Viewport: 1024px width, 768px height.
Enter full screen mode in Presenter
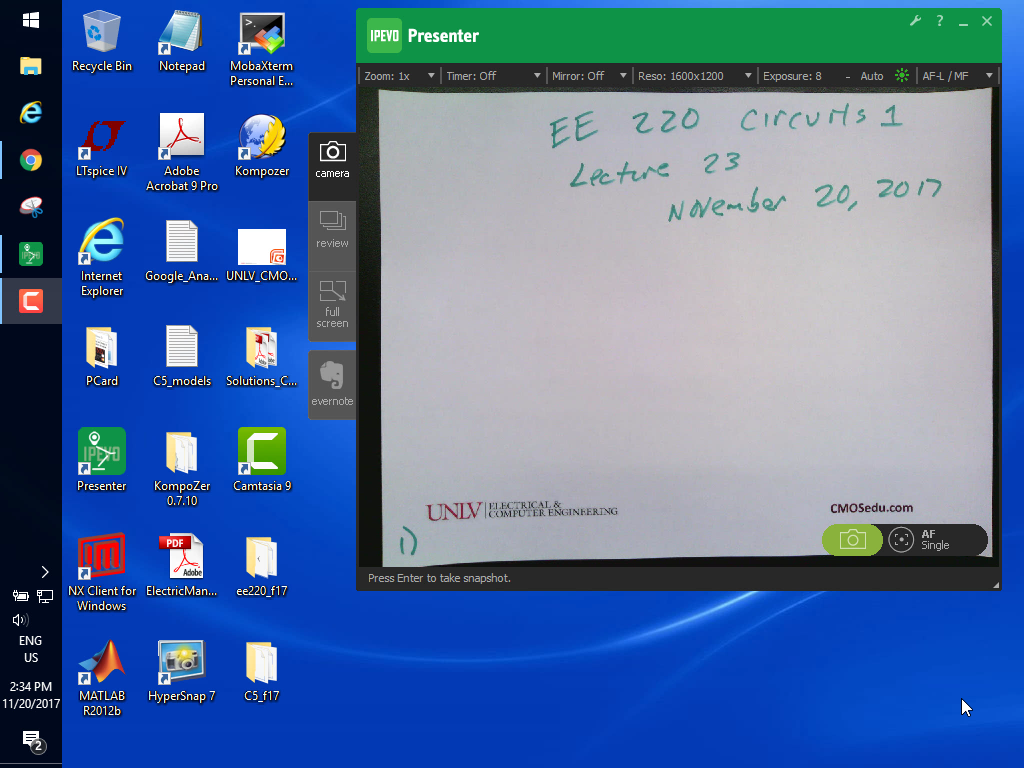pyautogui.click(x=332, y=305)
